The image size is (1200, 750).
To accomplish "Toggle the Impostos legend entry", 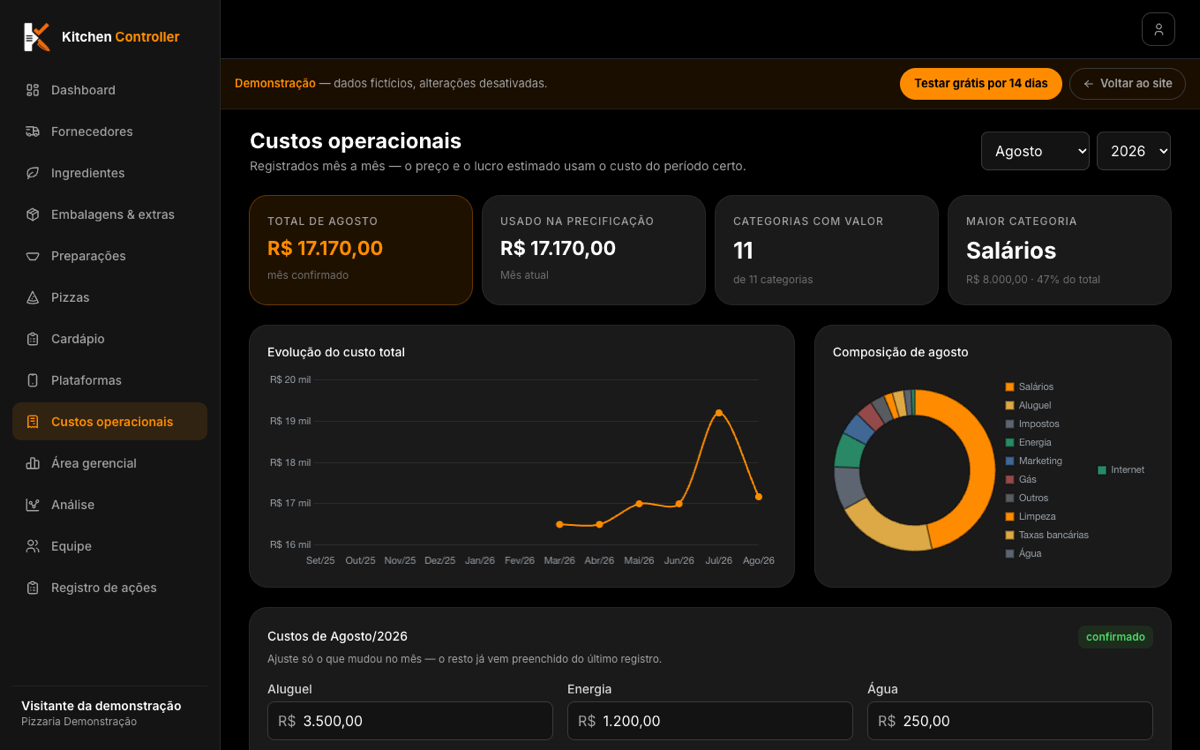I will [1032, 424].
